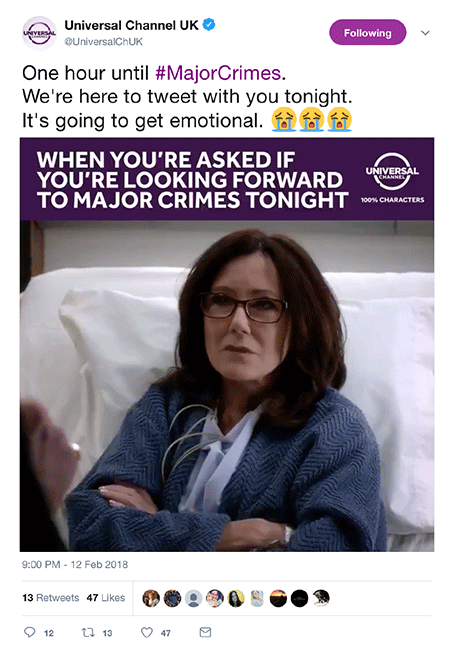Expand tweet options chevron menu
This screenshot has width=455, height=655.
tap(425, 33)
